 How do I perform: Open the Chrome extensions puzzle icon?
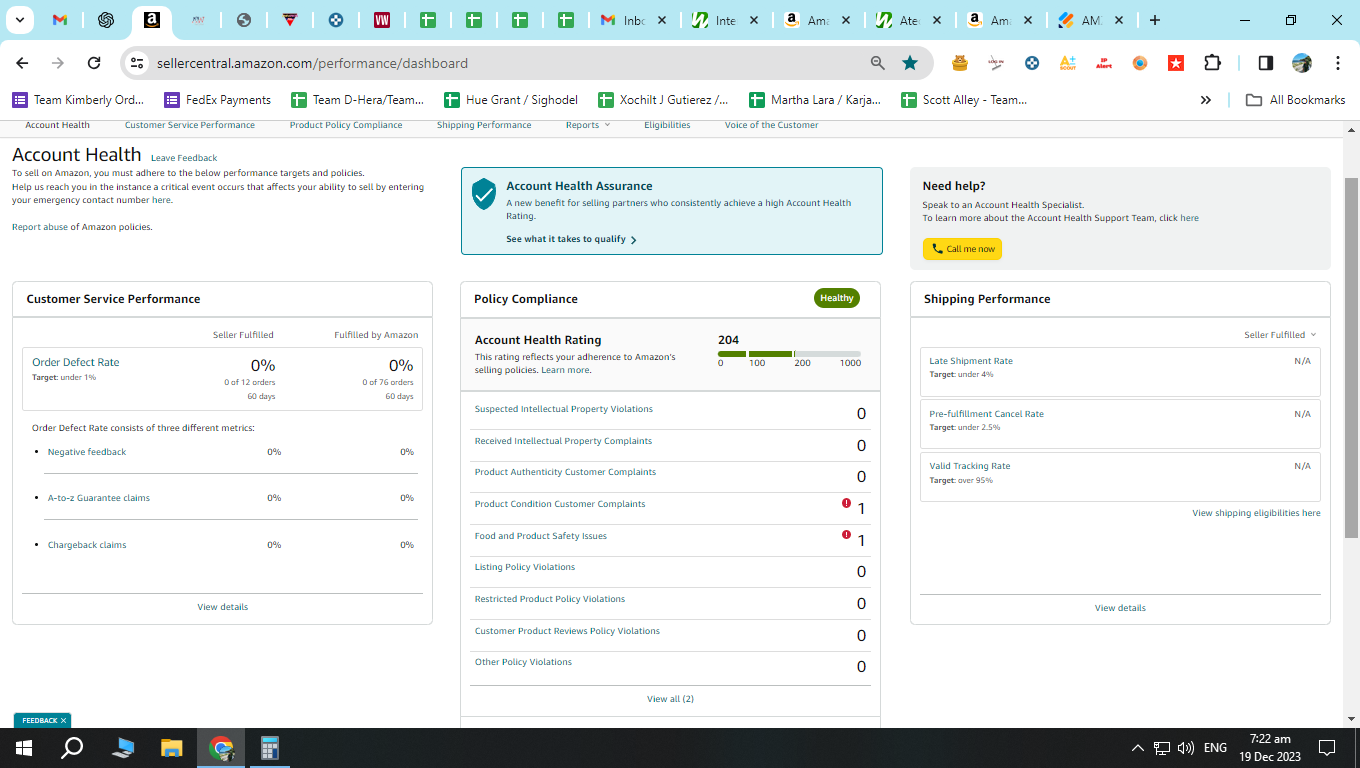tap(1212, 63)
